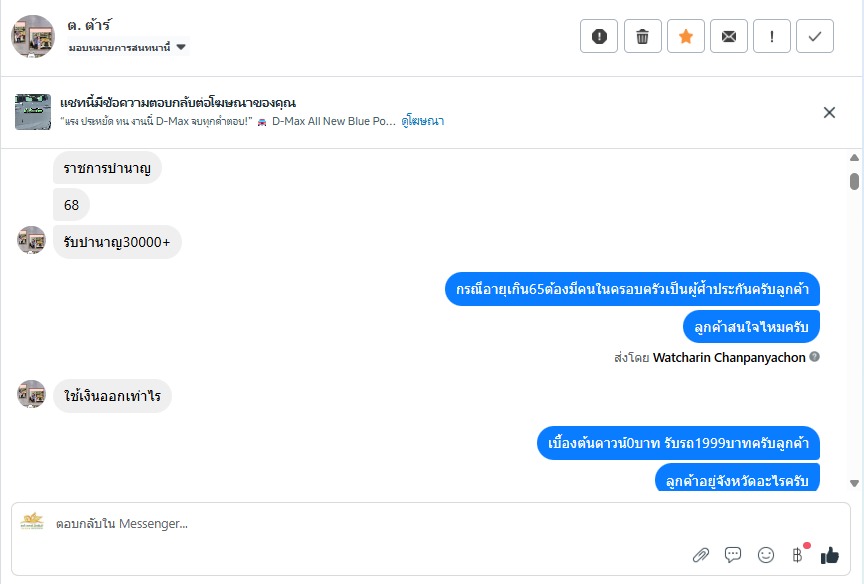Mark conversation as unread with envelope
The height and width of the screenshot is (584, 864).
tap(729, 37)
